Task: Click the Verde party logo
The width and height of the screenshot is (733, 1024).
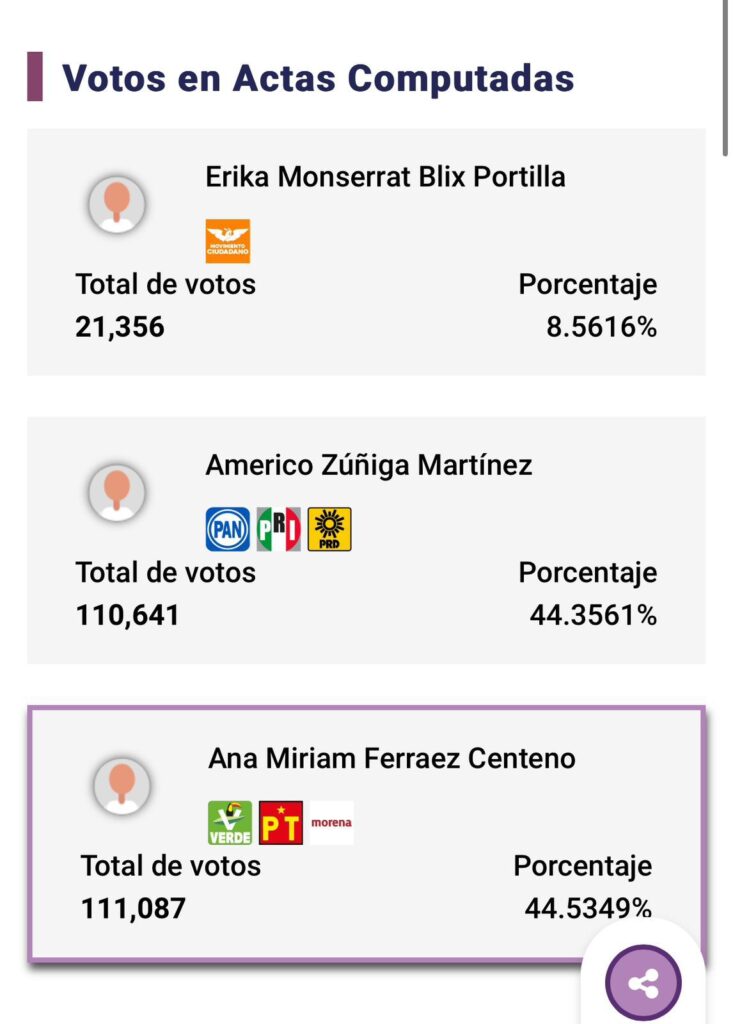Action: click(229, 823)
